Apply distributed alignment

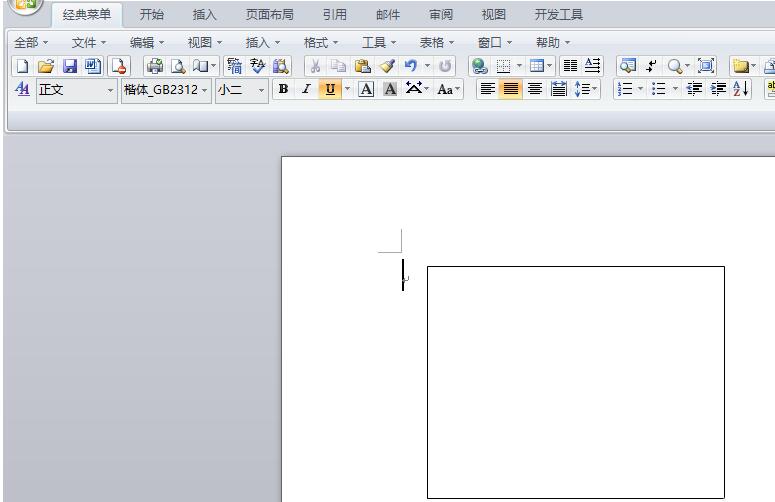559,89
